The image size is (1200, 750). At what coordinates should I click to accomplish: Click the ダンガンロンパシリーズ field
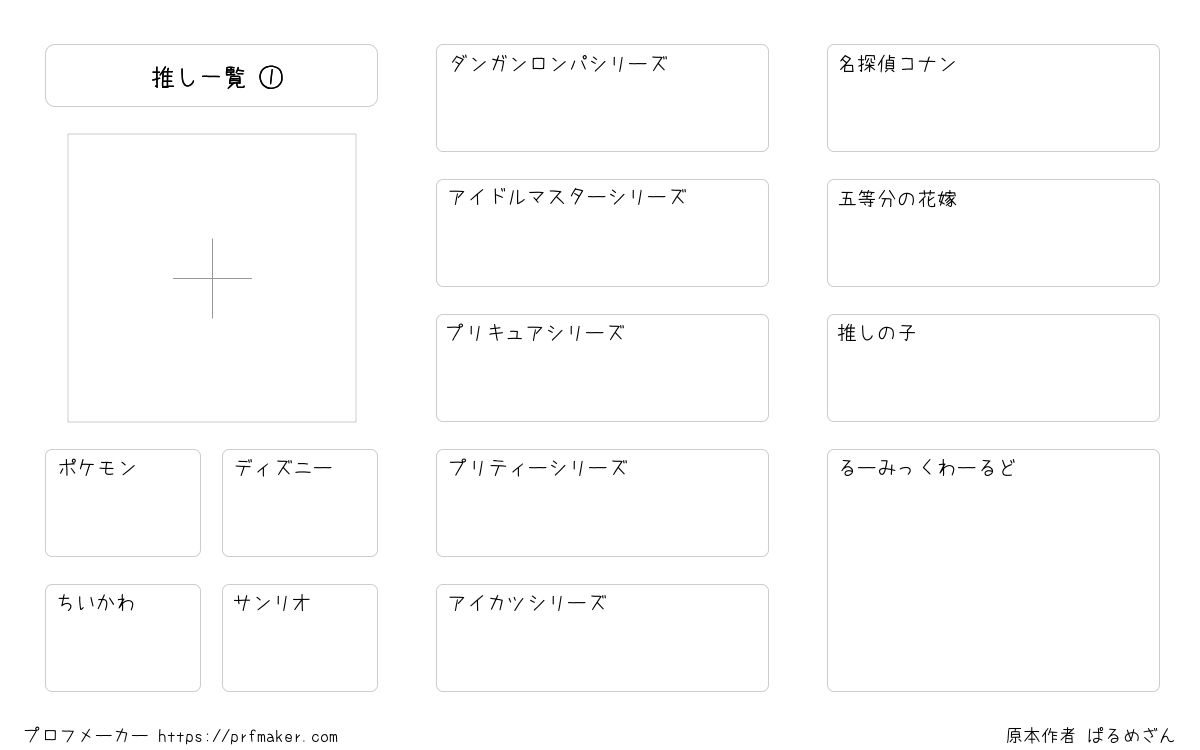click(602, 98)
